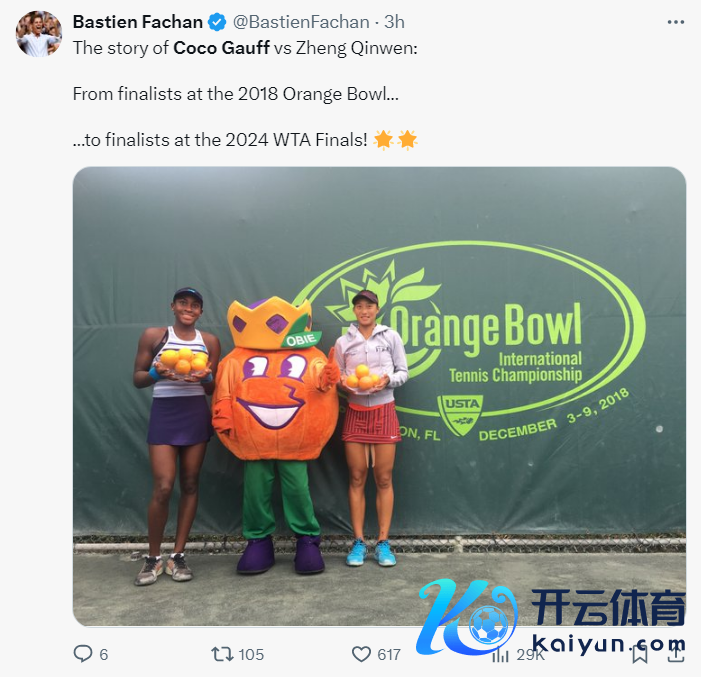Like the tweet with heart icon
Screen dimensions: 701x677
click(x=361, y=654)
